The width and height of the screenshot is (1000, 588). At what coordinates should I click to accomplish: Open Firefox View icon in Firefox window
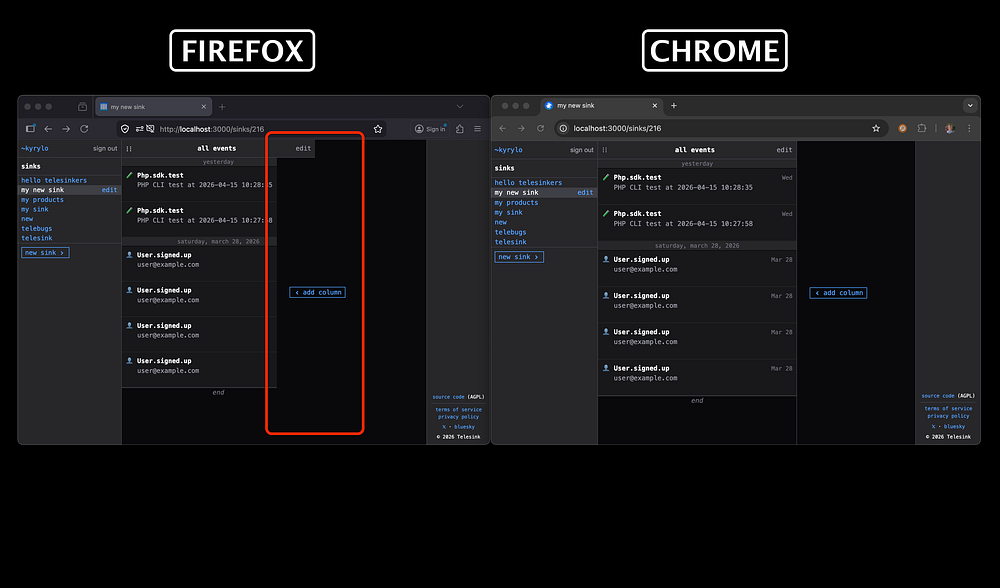[x=82, y=107]
